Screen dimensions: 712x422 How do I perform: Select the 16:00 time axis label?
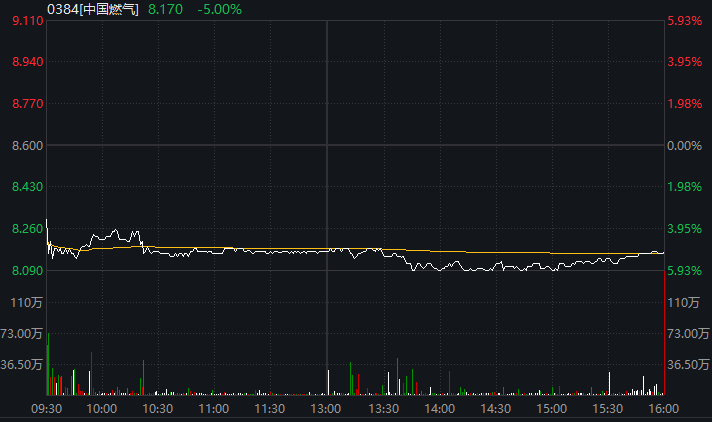pyautogui.click(x=664, y=408)
